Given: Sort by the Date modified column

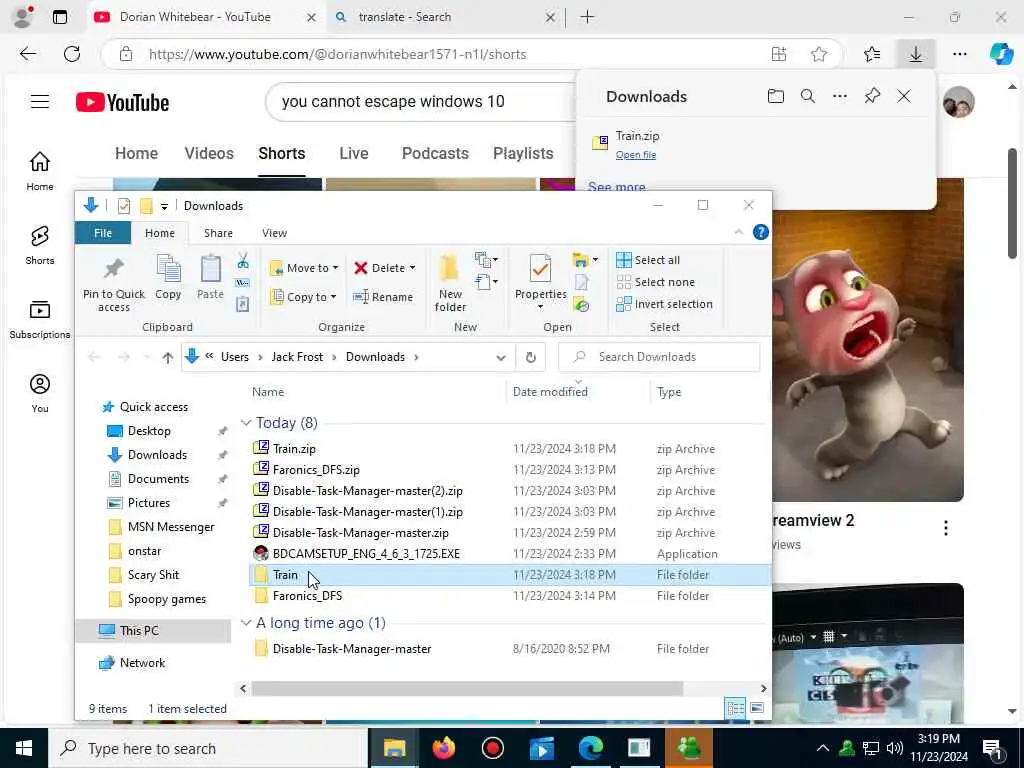Looking at the screenshot, I should 550,392.
